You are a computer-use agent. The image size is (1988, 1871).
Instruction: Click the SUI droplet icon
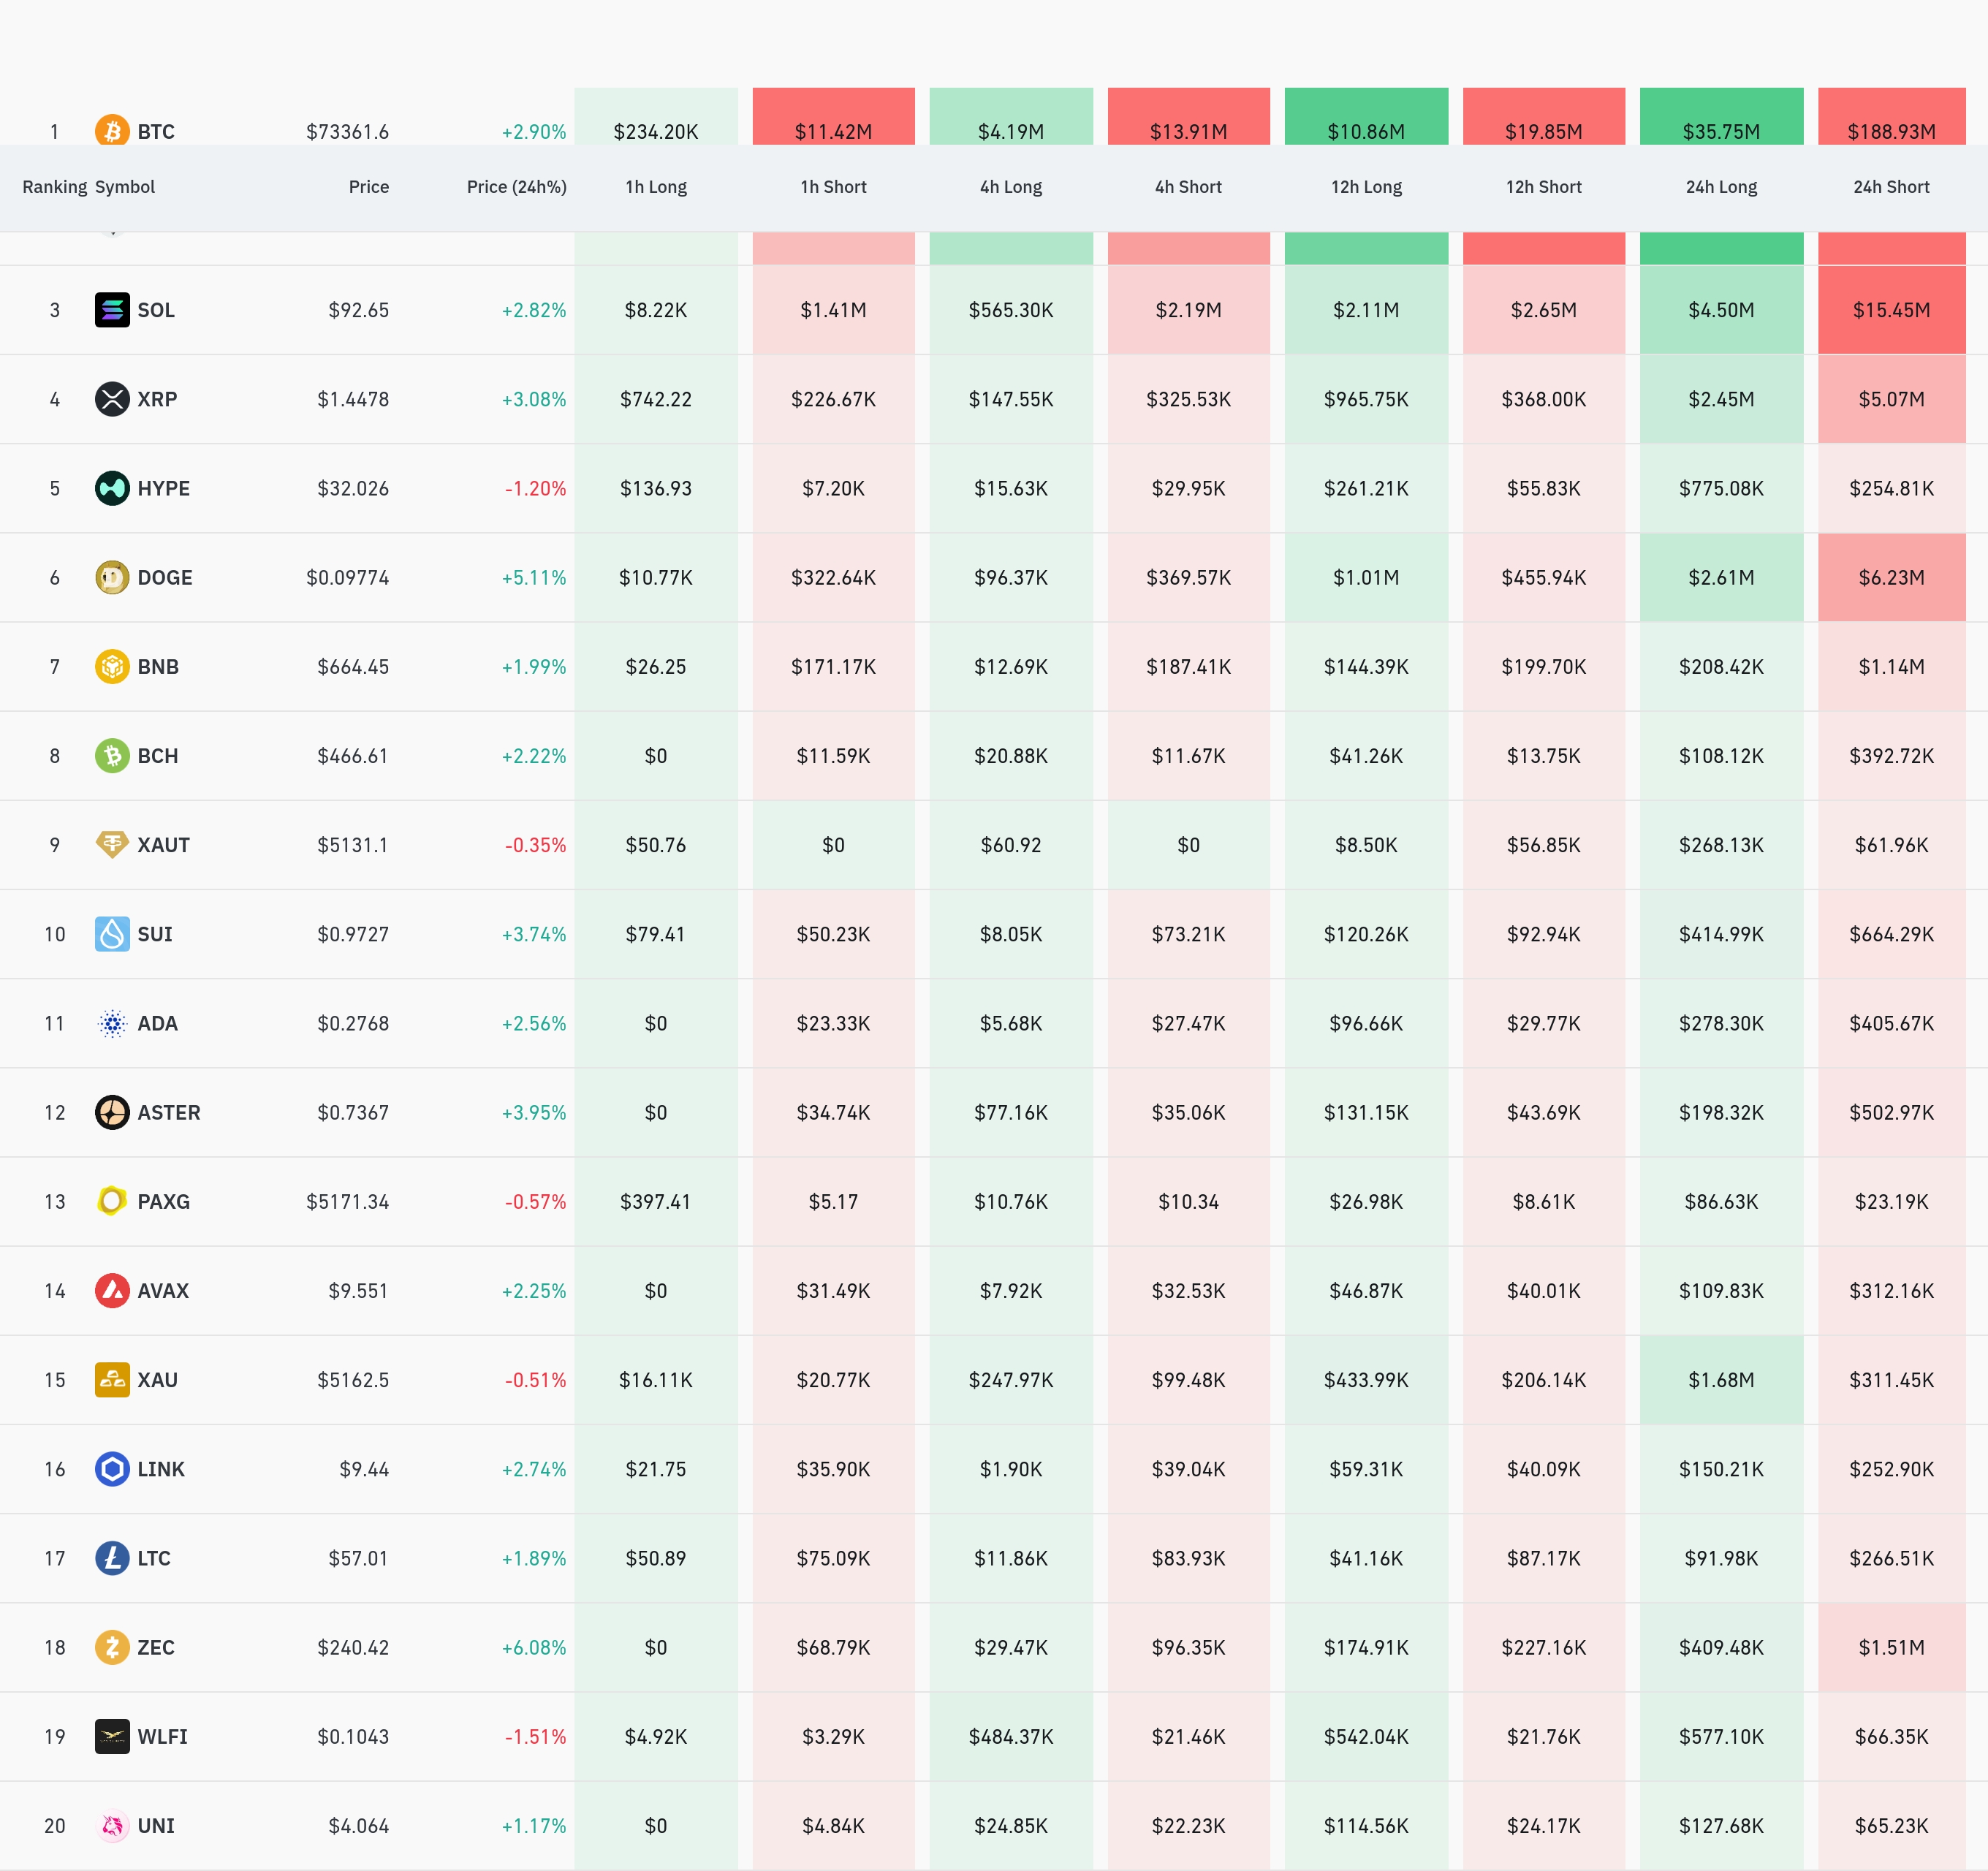click(112, 934)
